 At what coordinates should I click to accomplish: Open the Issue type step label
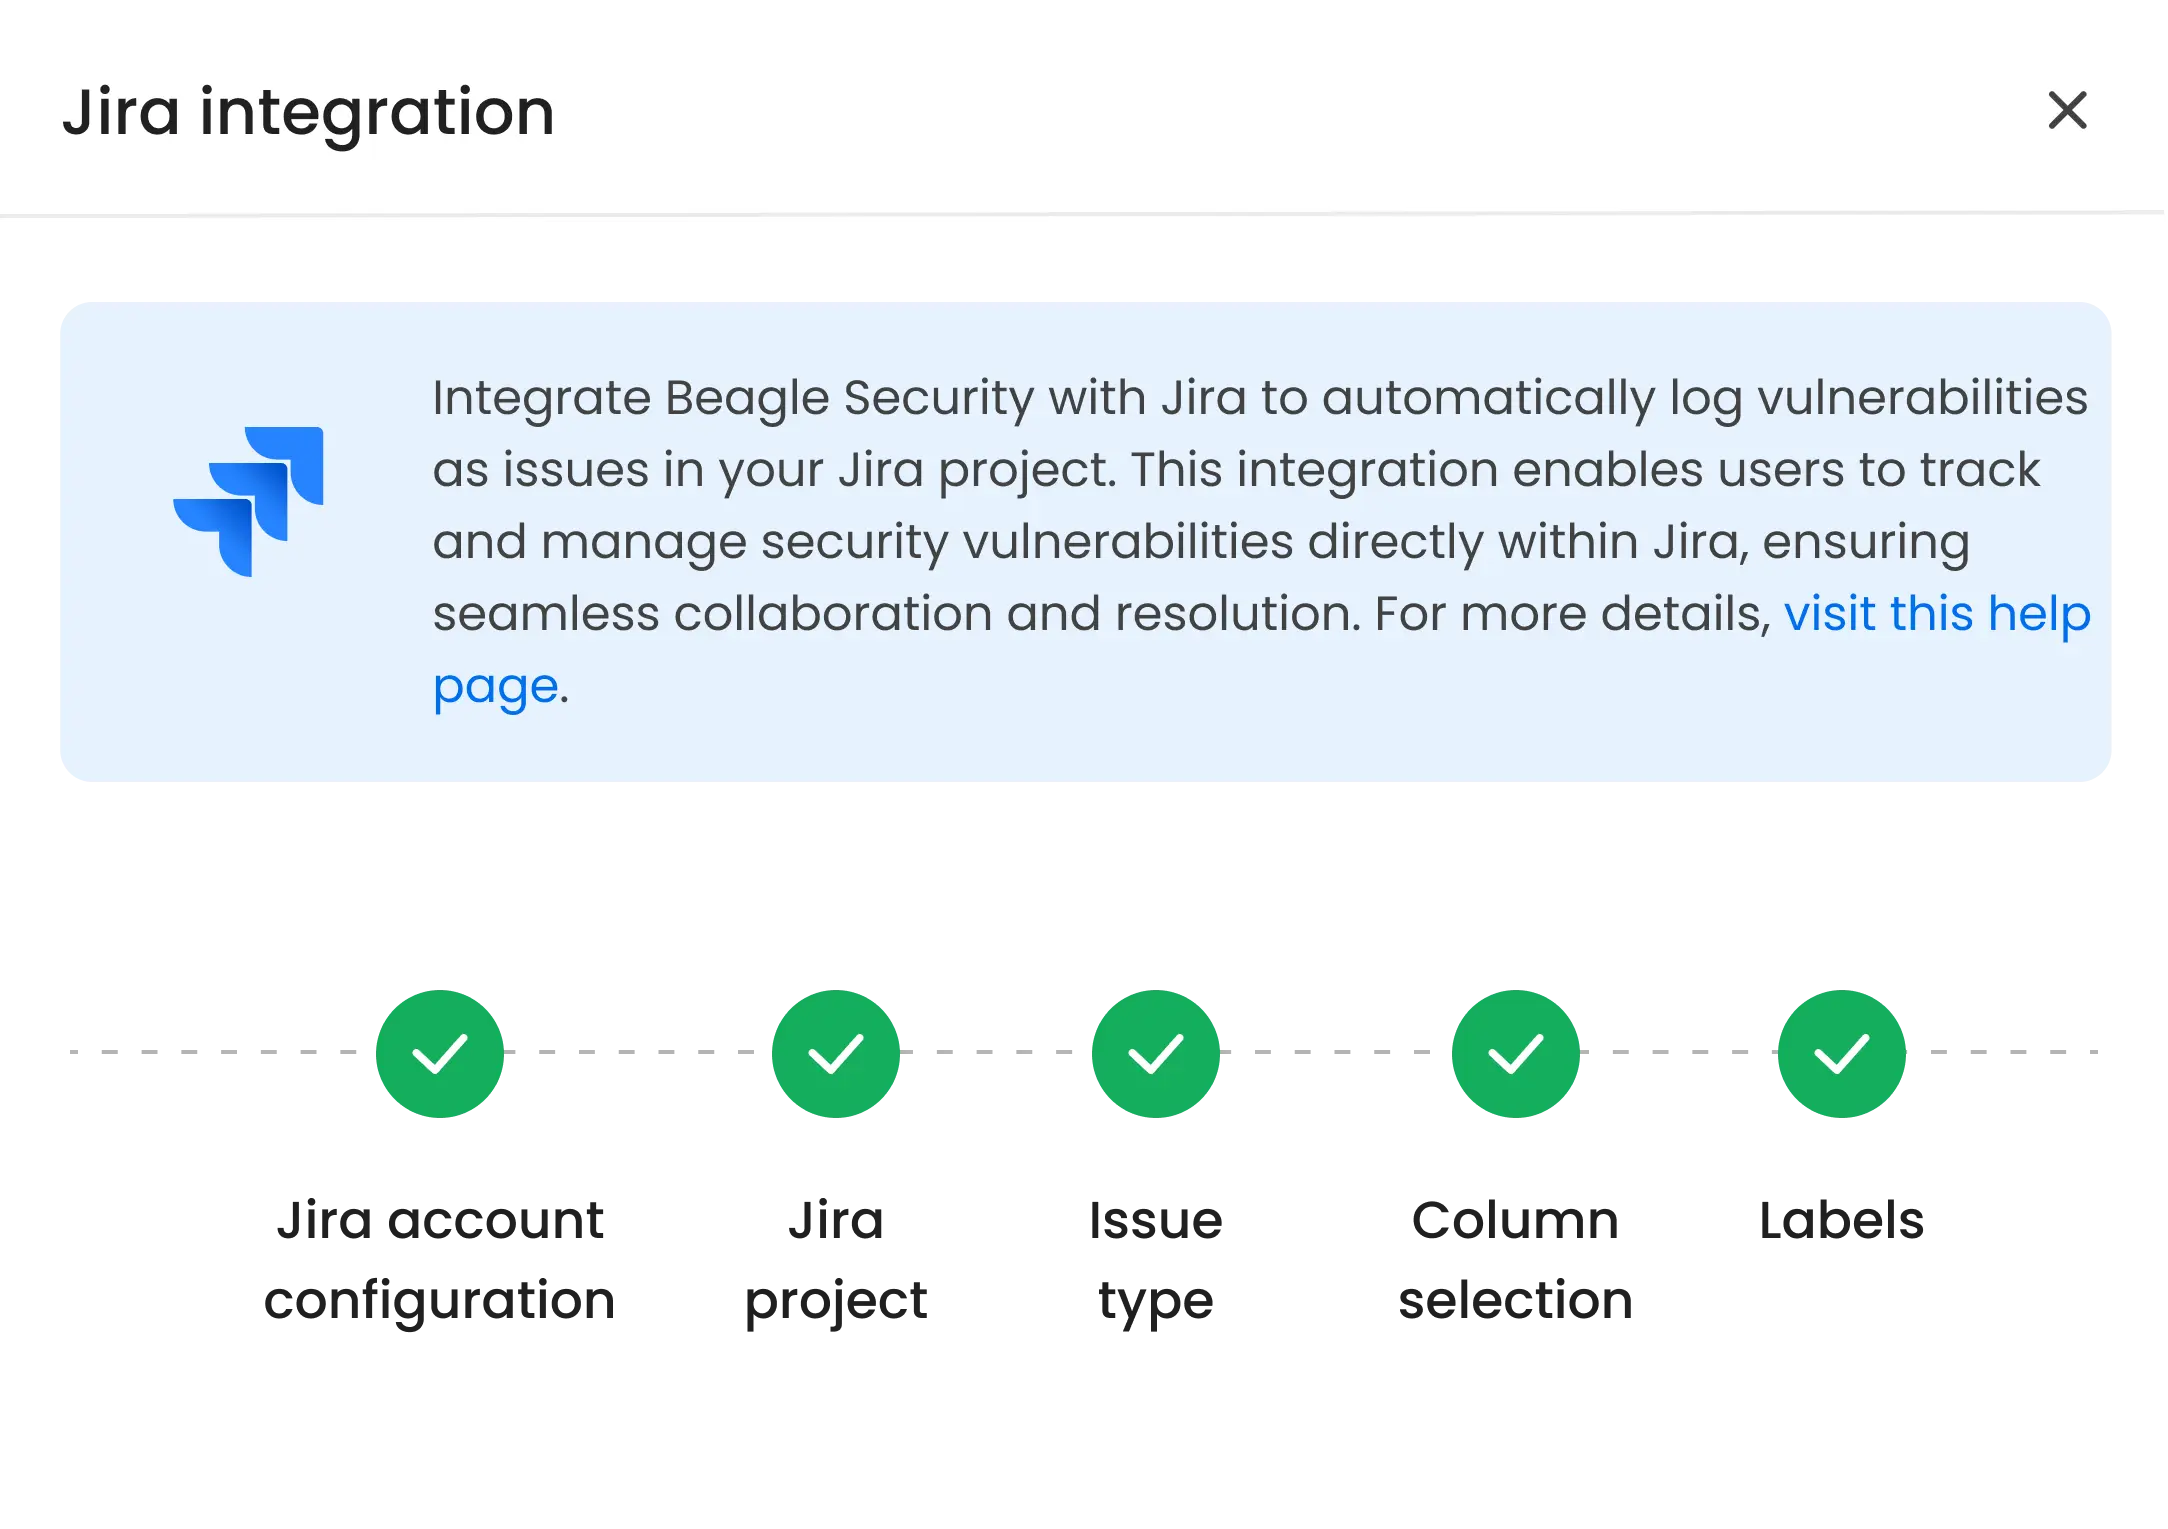click(x=1156, y=1260)
